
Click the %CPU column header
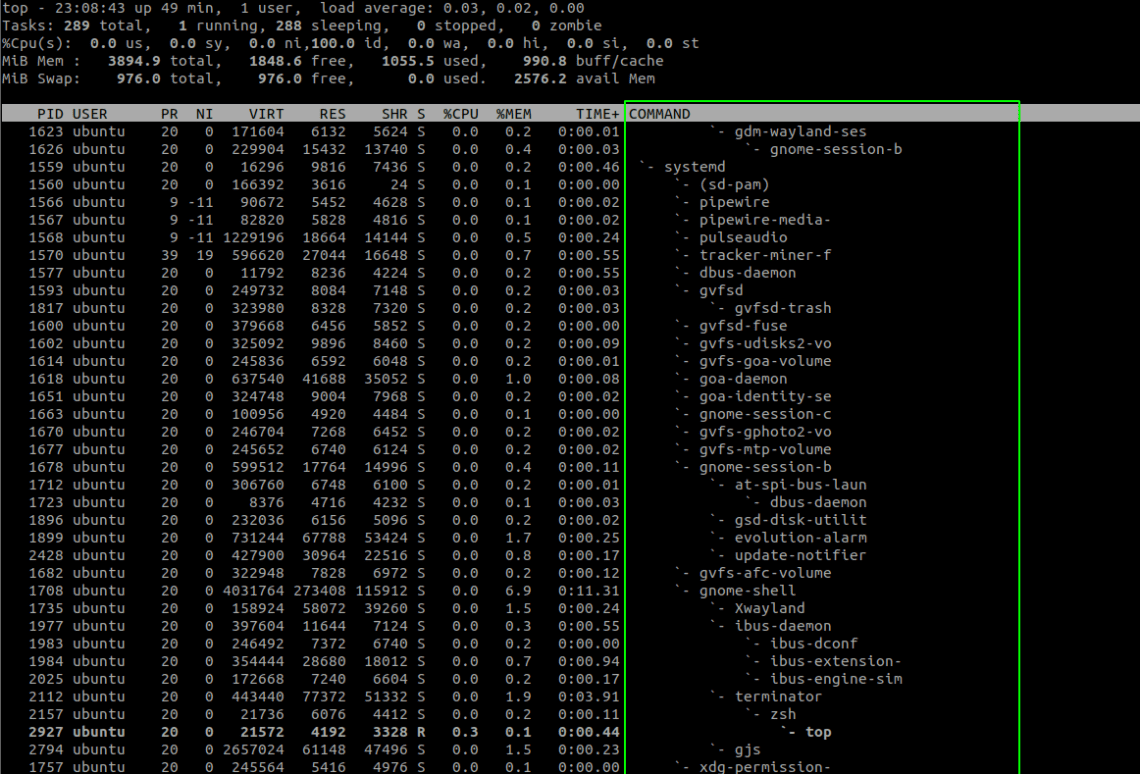tap(461, 114)
